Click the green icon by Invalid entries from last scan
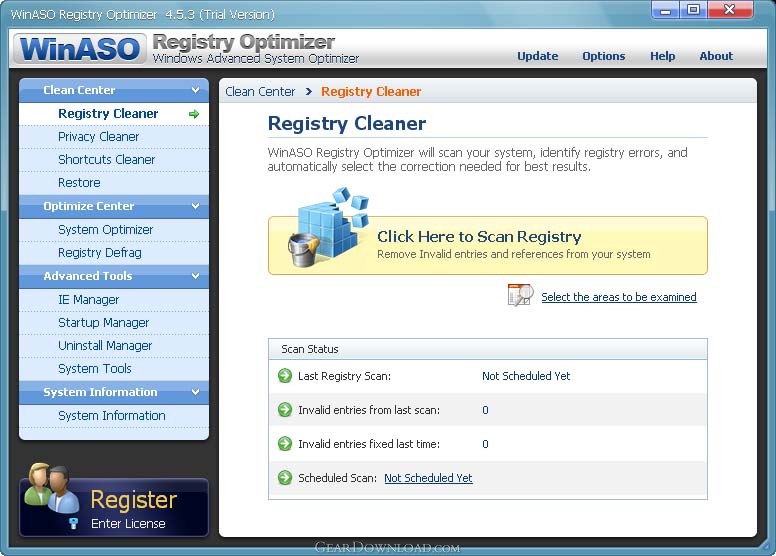This screenshot has width=776, height=556. coord(285,410)
